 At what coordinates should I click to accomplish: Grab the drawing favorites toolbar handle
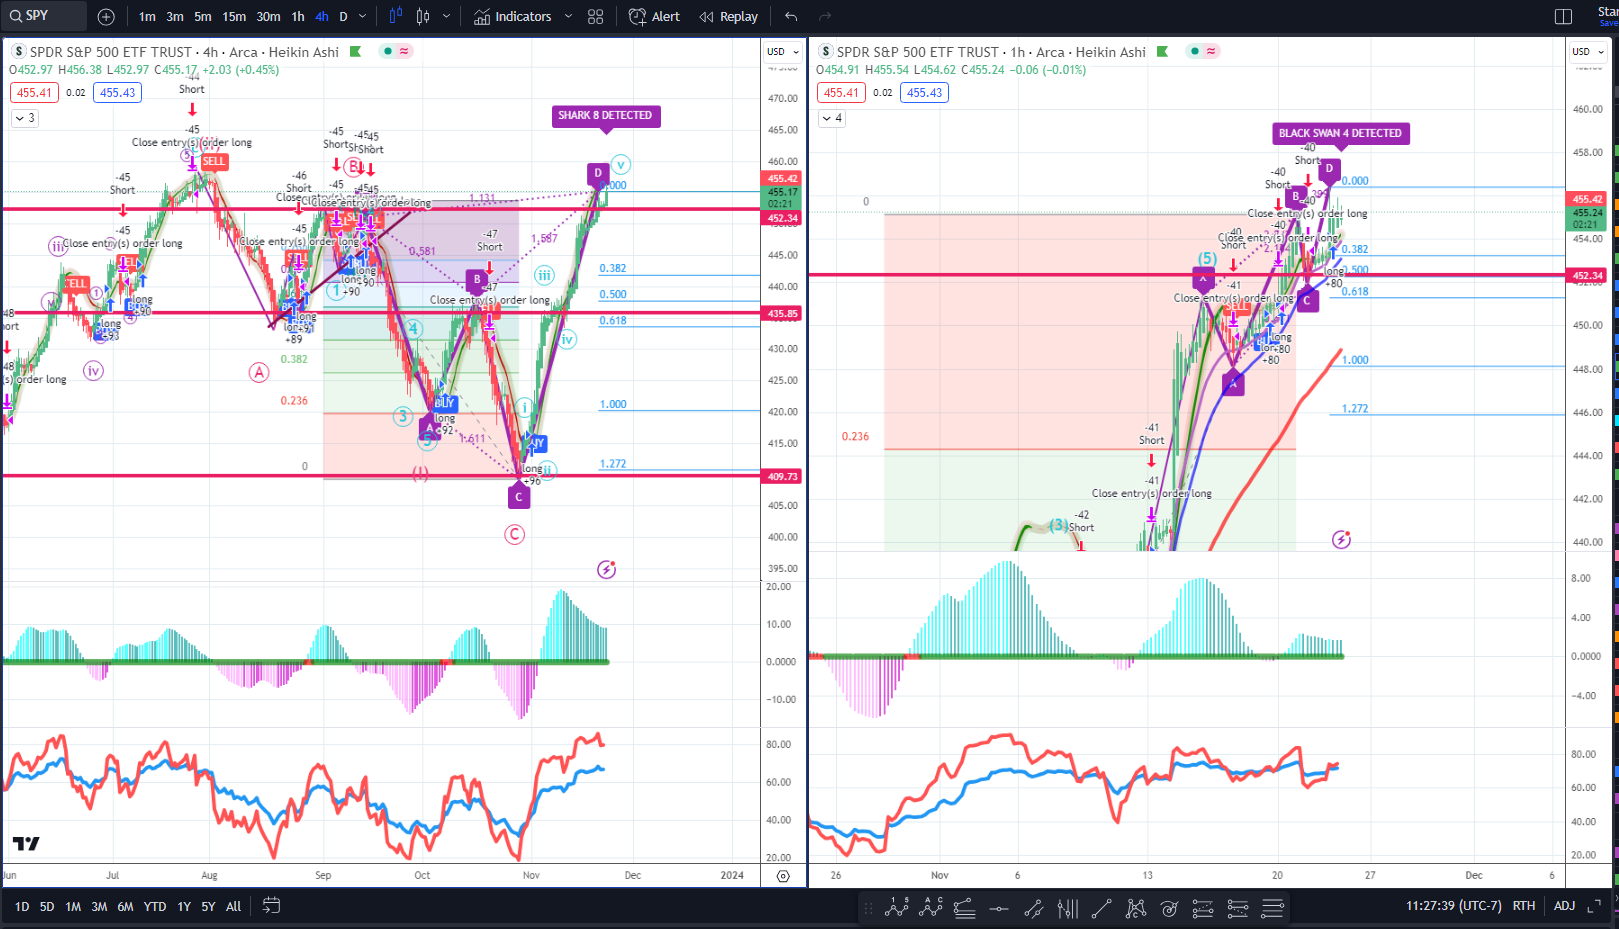click(868, 908)
